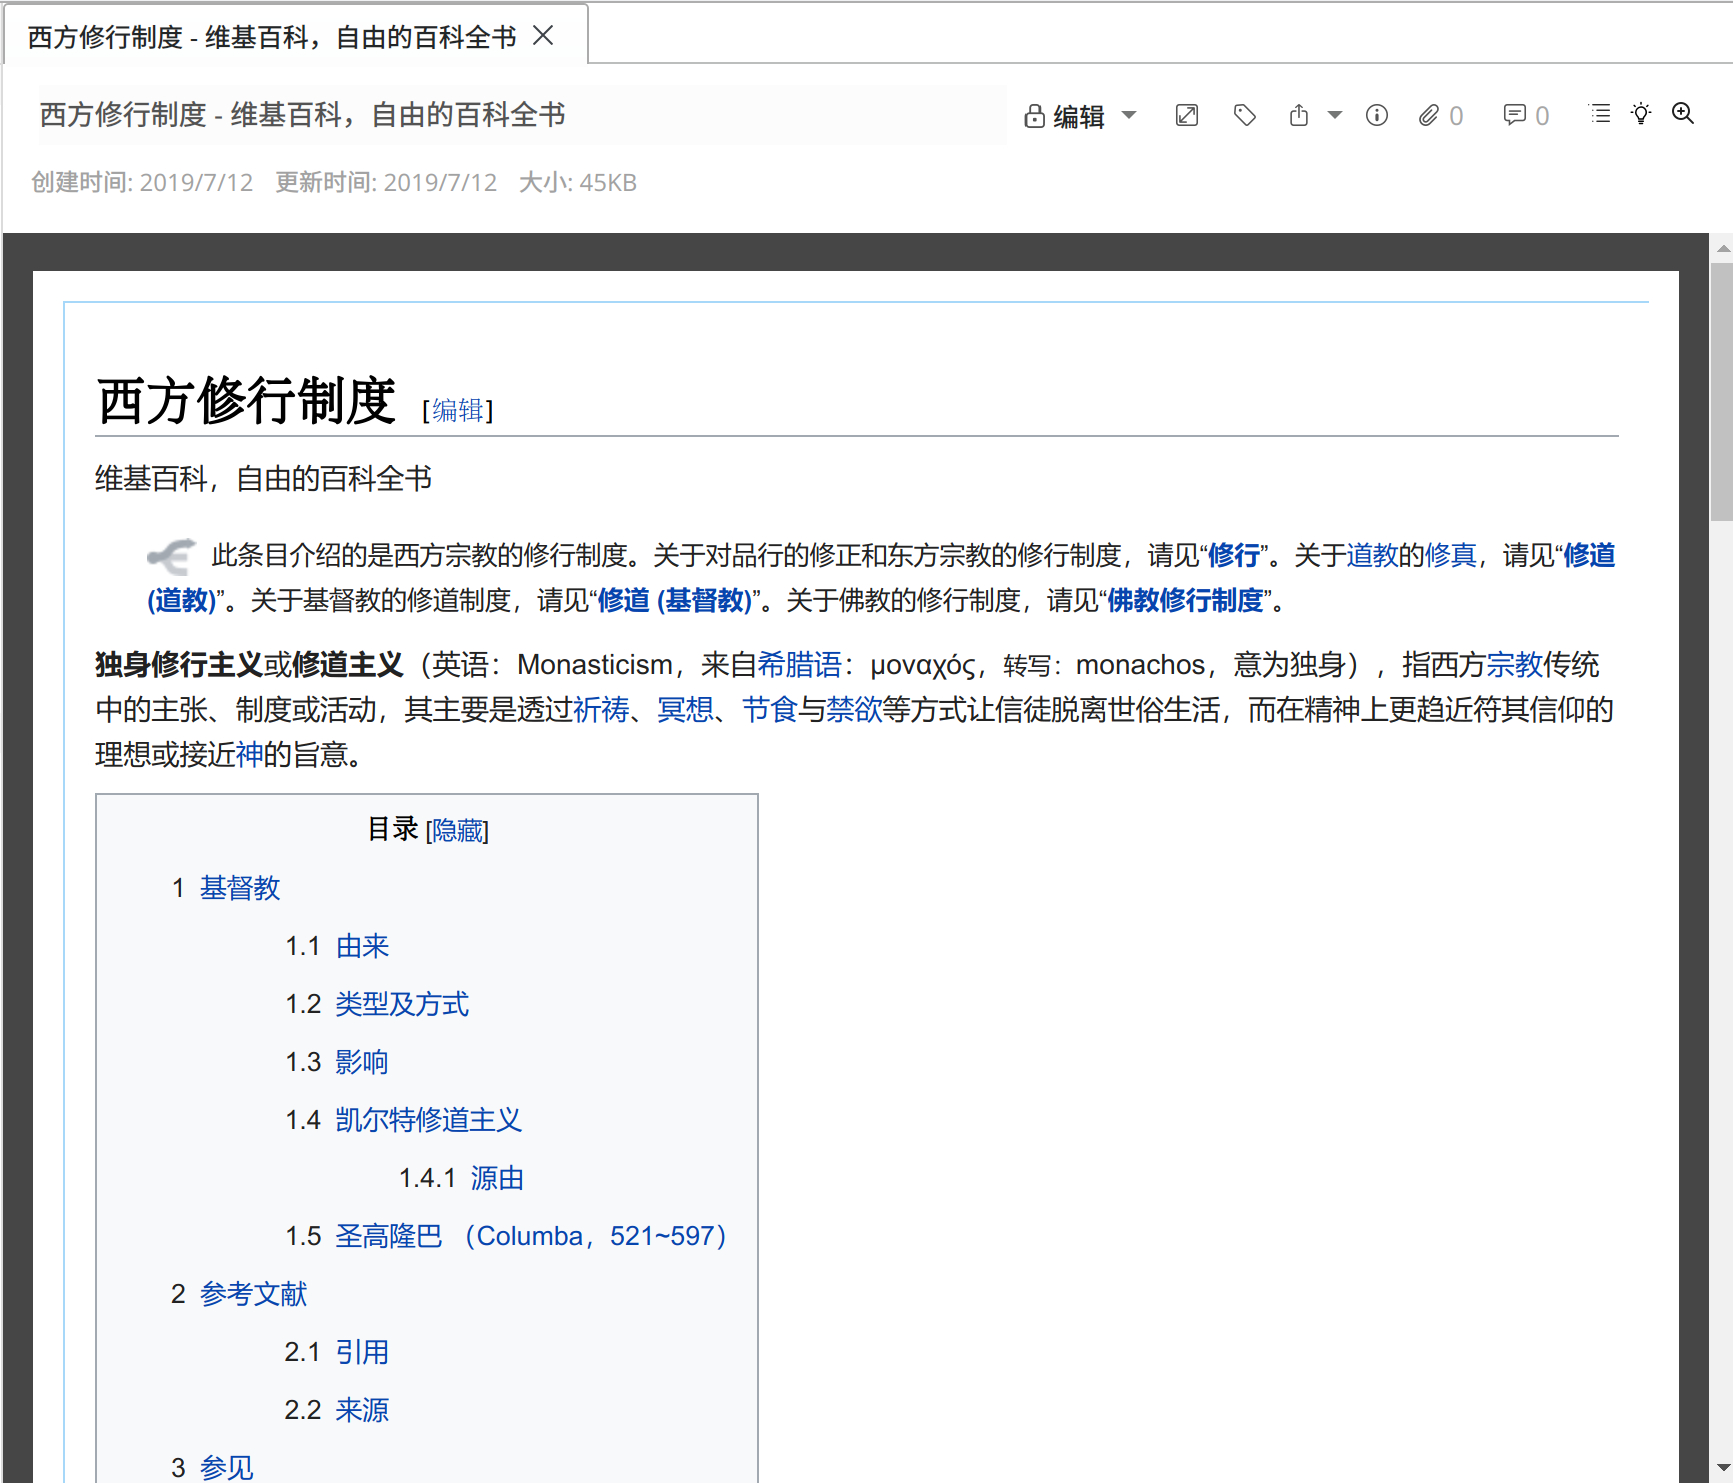1733x1483 pixels.
Task: Expand the dropdown arrow next to 编辑
Action: pos(1129,115)
